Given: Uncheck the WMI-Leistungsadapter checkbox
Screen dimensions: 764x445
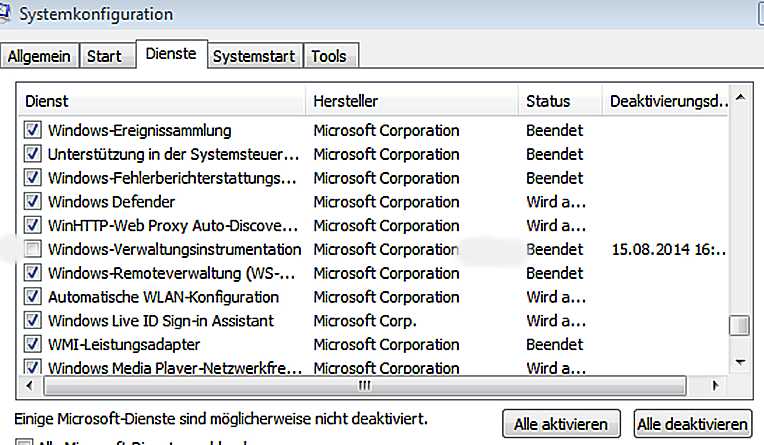Looking at the screenshot, I should [32, 345].
